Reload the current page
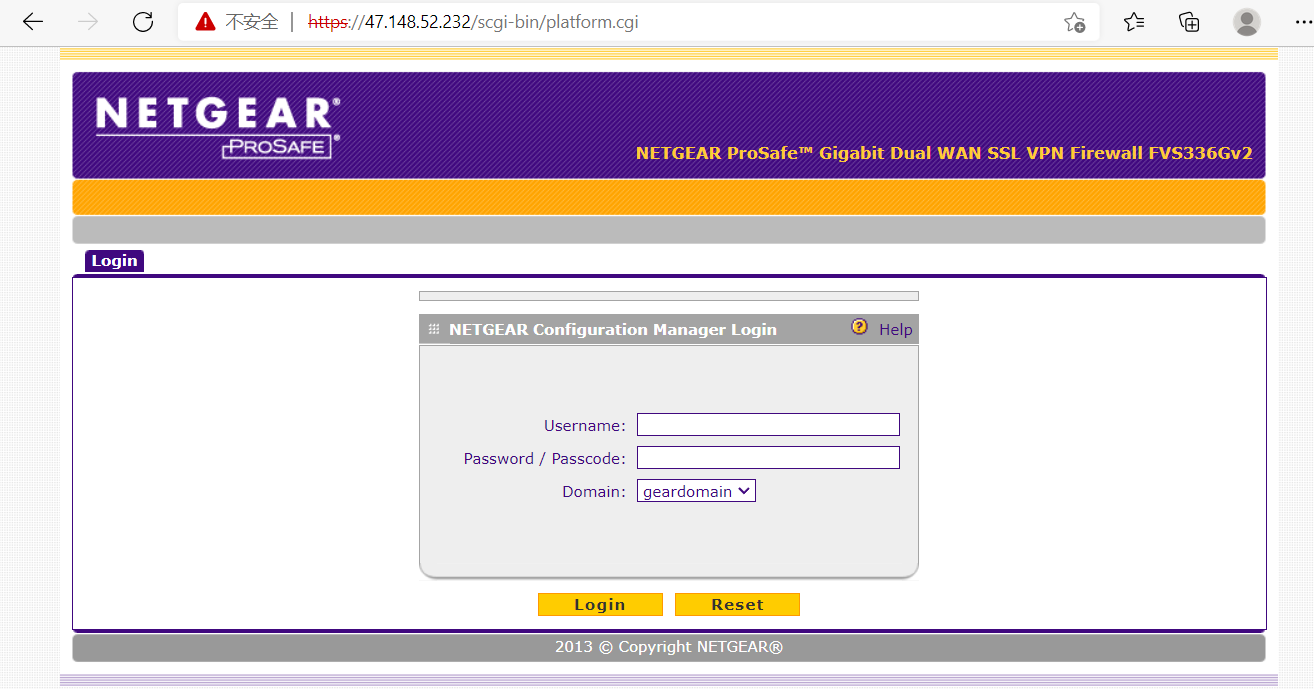Screen dimensions: 1314x689 [x=143, y=22]
